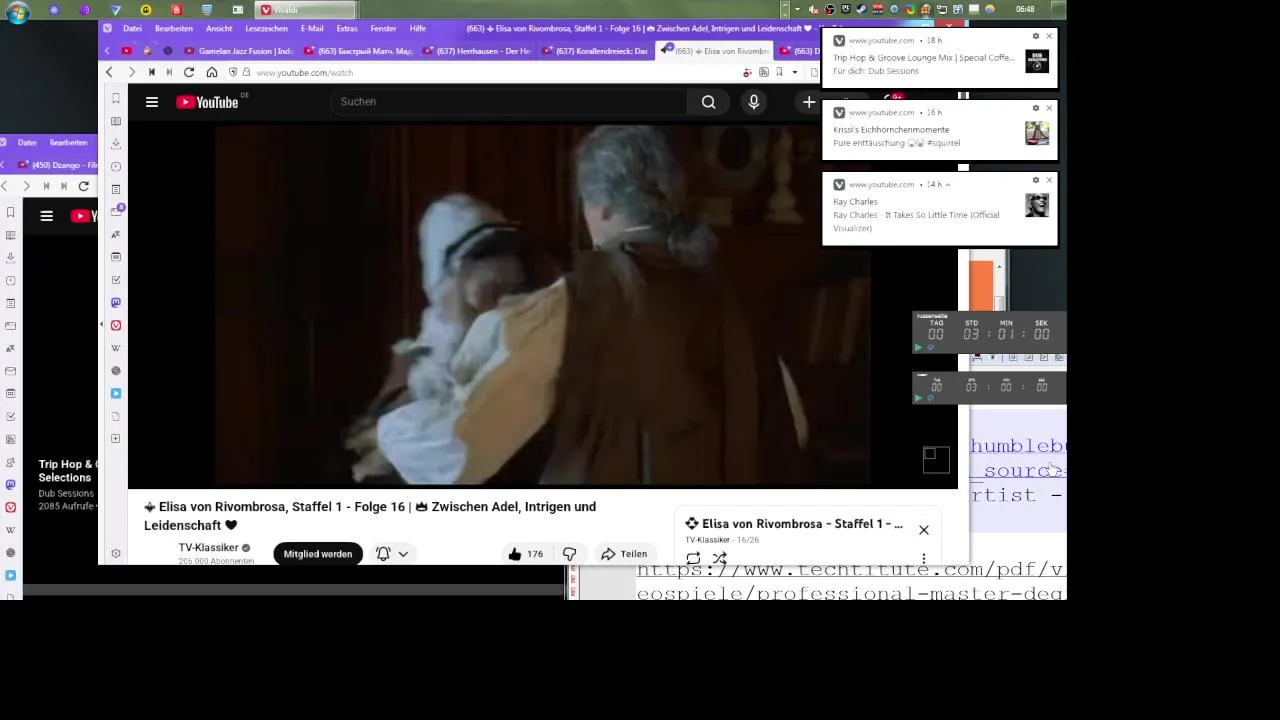Go to the home page via house icon
Screen dimensions: 1280x720
(x=212, y=72)
